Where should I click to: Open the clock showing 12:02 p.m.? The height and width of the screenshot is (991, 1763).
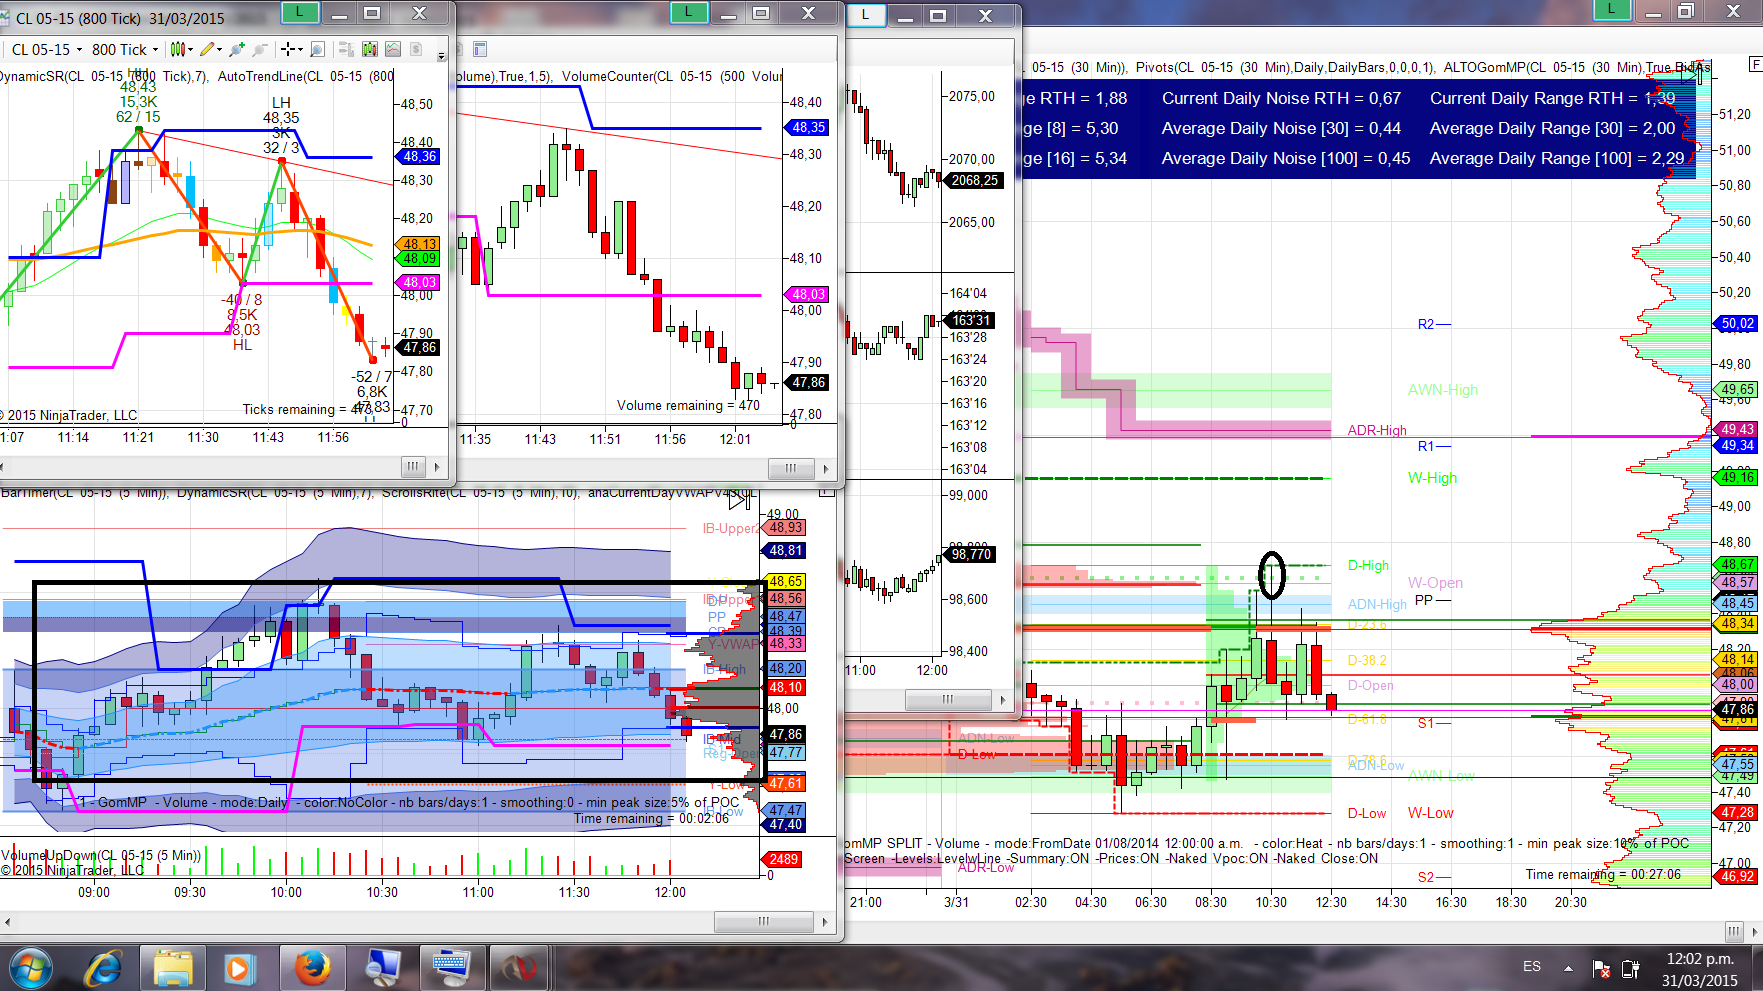pyautogui.click(x=1700, y=968)
